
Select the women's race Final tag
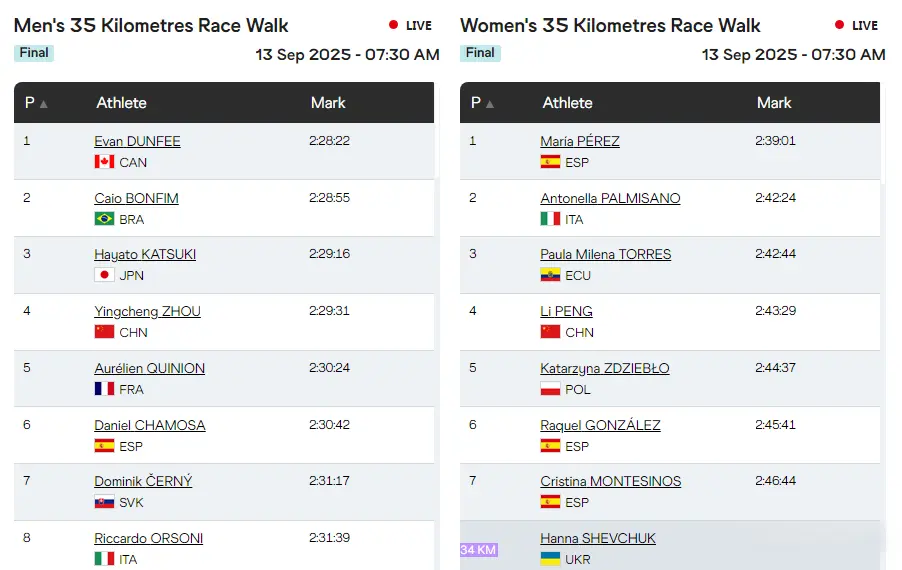tap(480, 53)
